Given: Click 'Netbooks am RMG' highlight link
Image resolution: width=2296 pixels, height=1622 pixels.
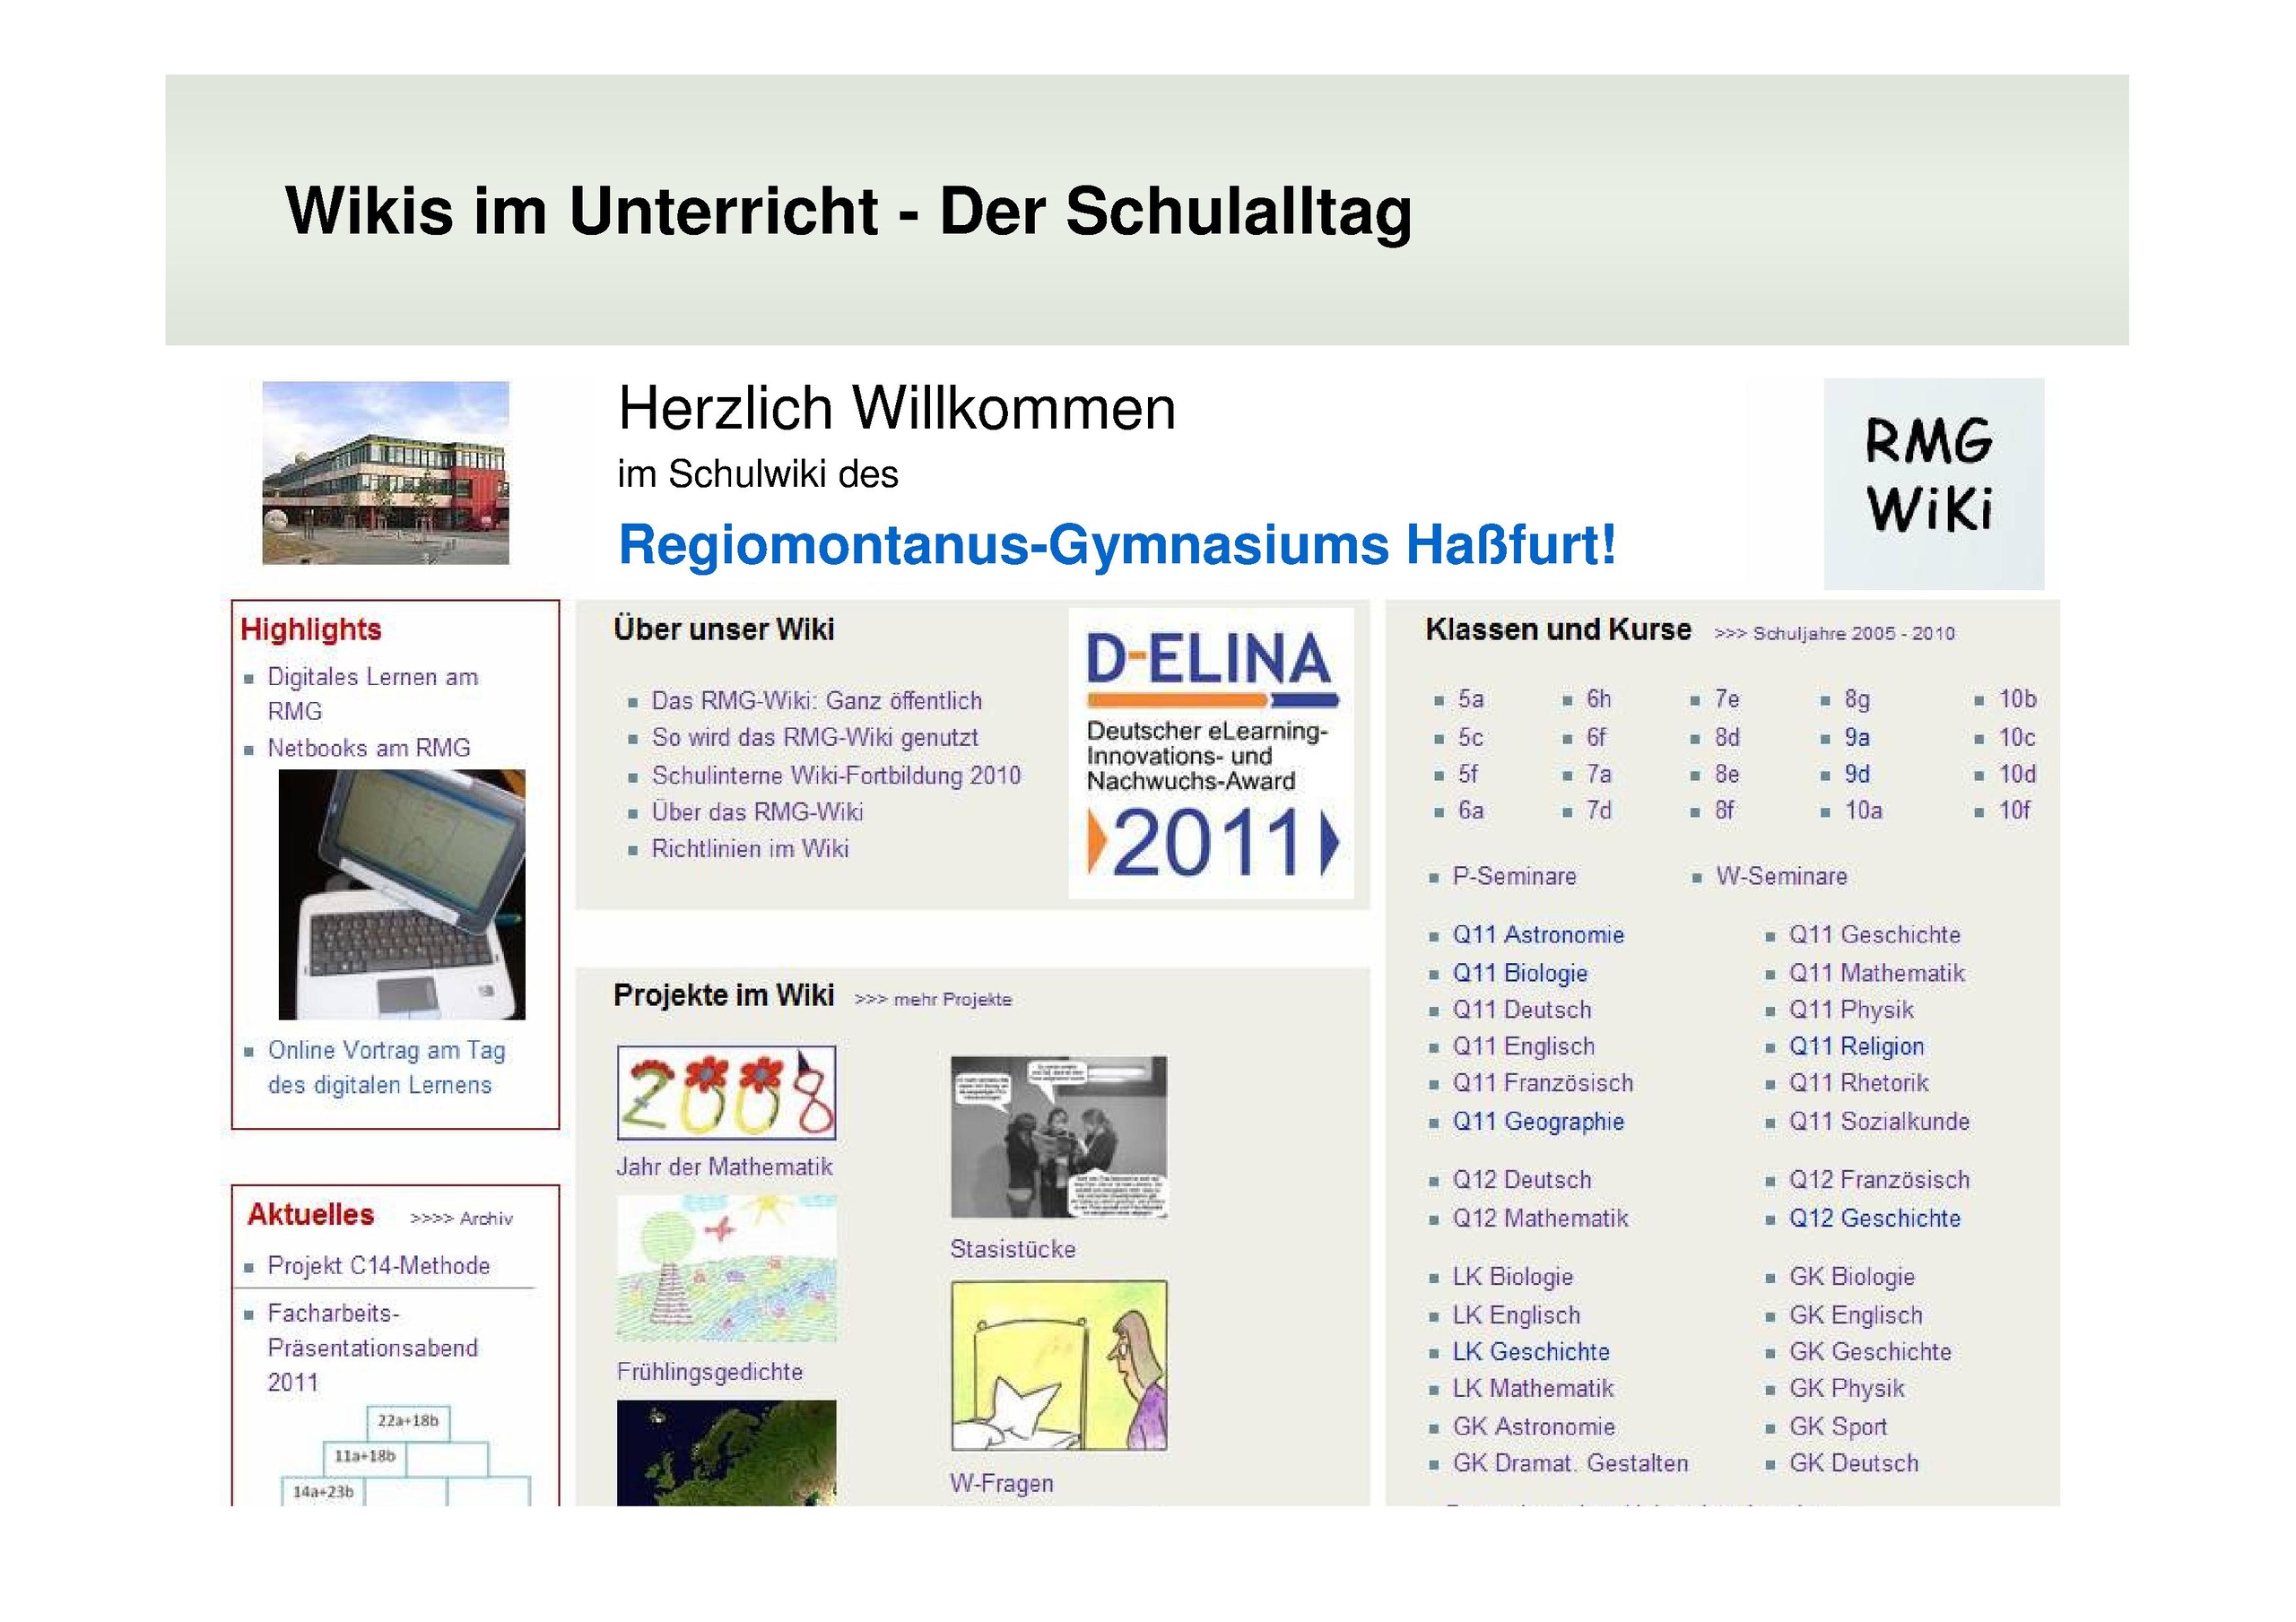Looking at the screenshot, I should [x=368, y=748].
